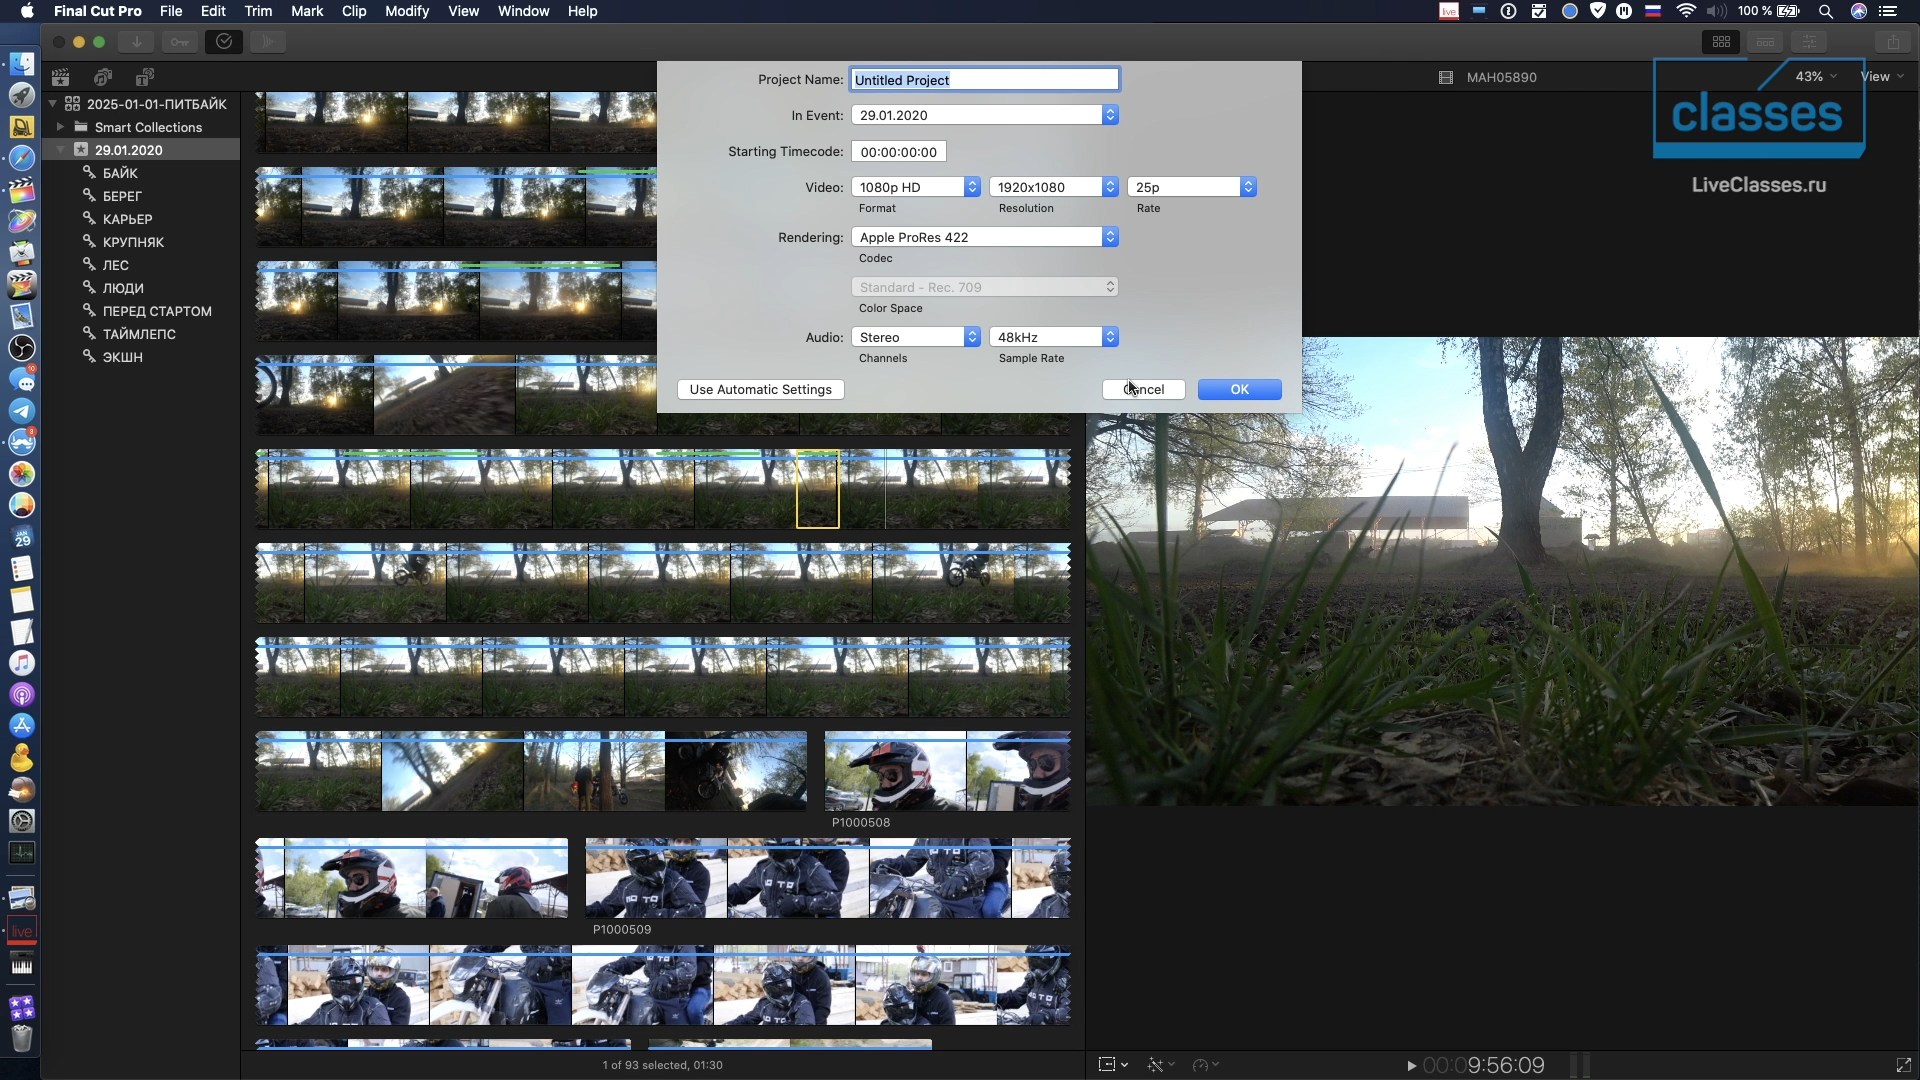Open the Libraries sidebar icon

(61, 77)
